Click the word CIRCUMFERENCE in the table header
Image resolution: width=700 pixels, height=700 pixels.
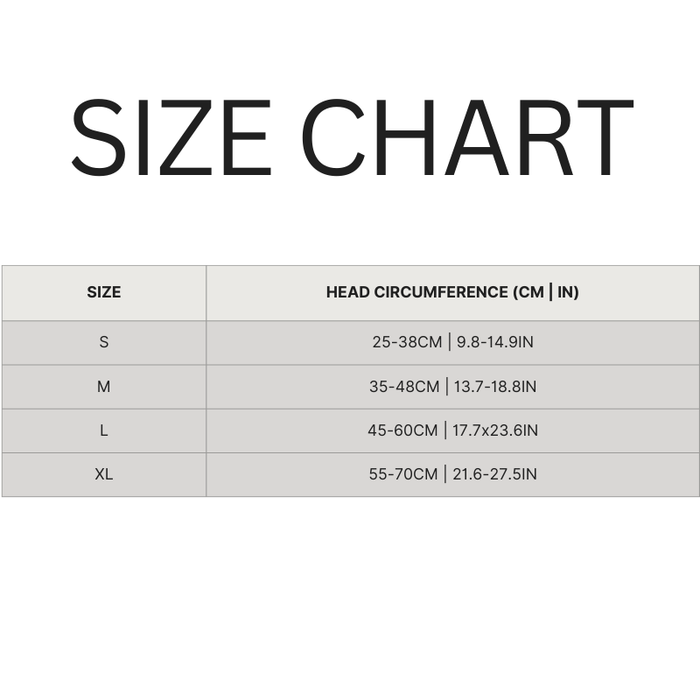439,293
